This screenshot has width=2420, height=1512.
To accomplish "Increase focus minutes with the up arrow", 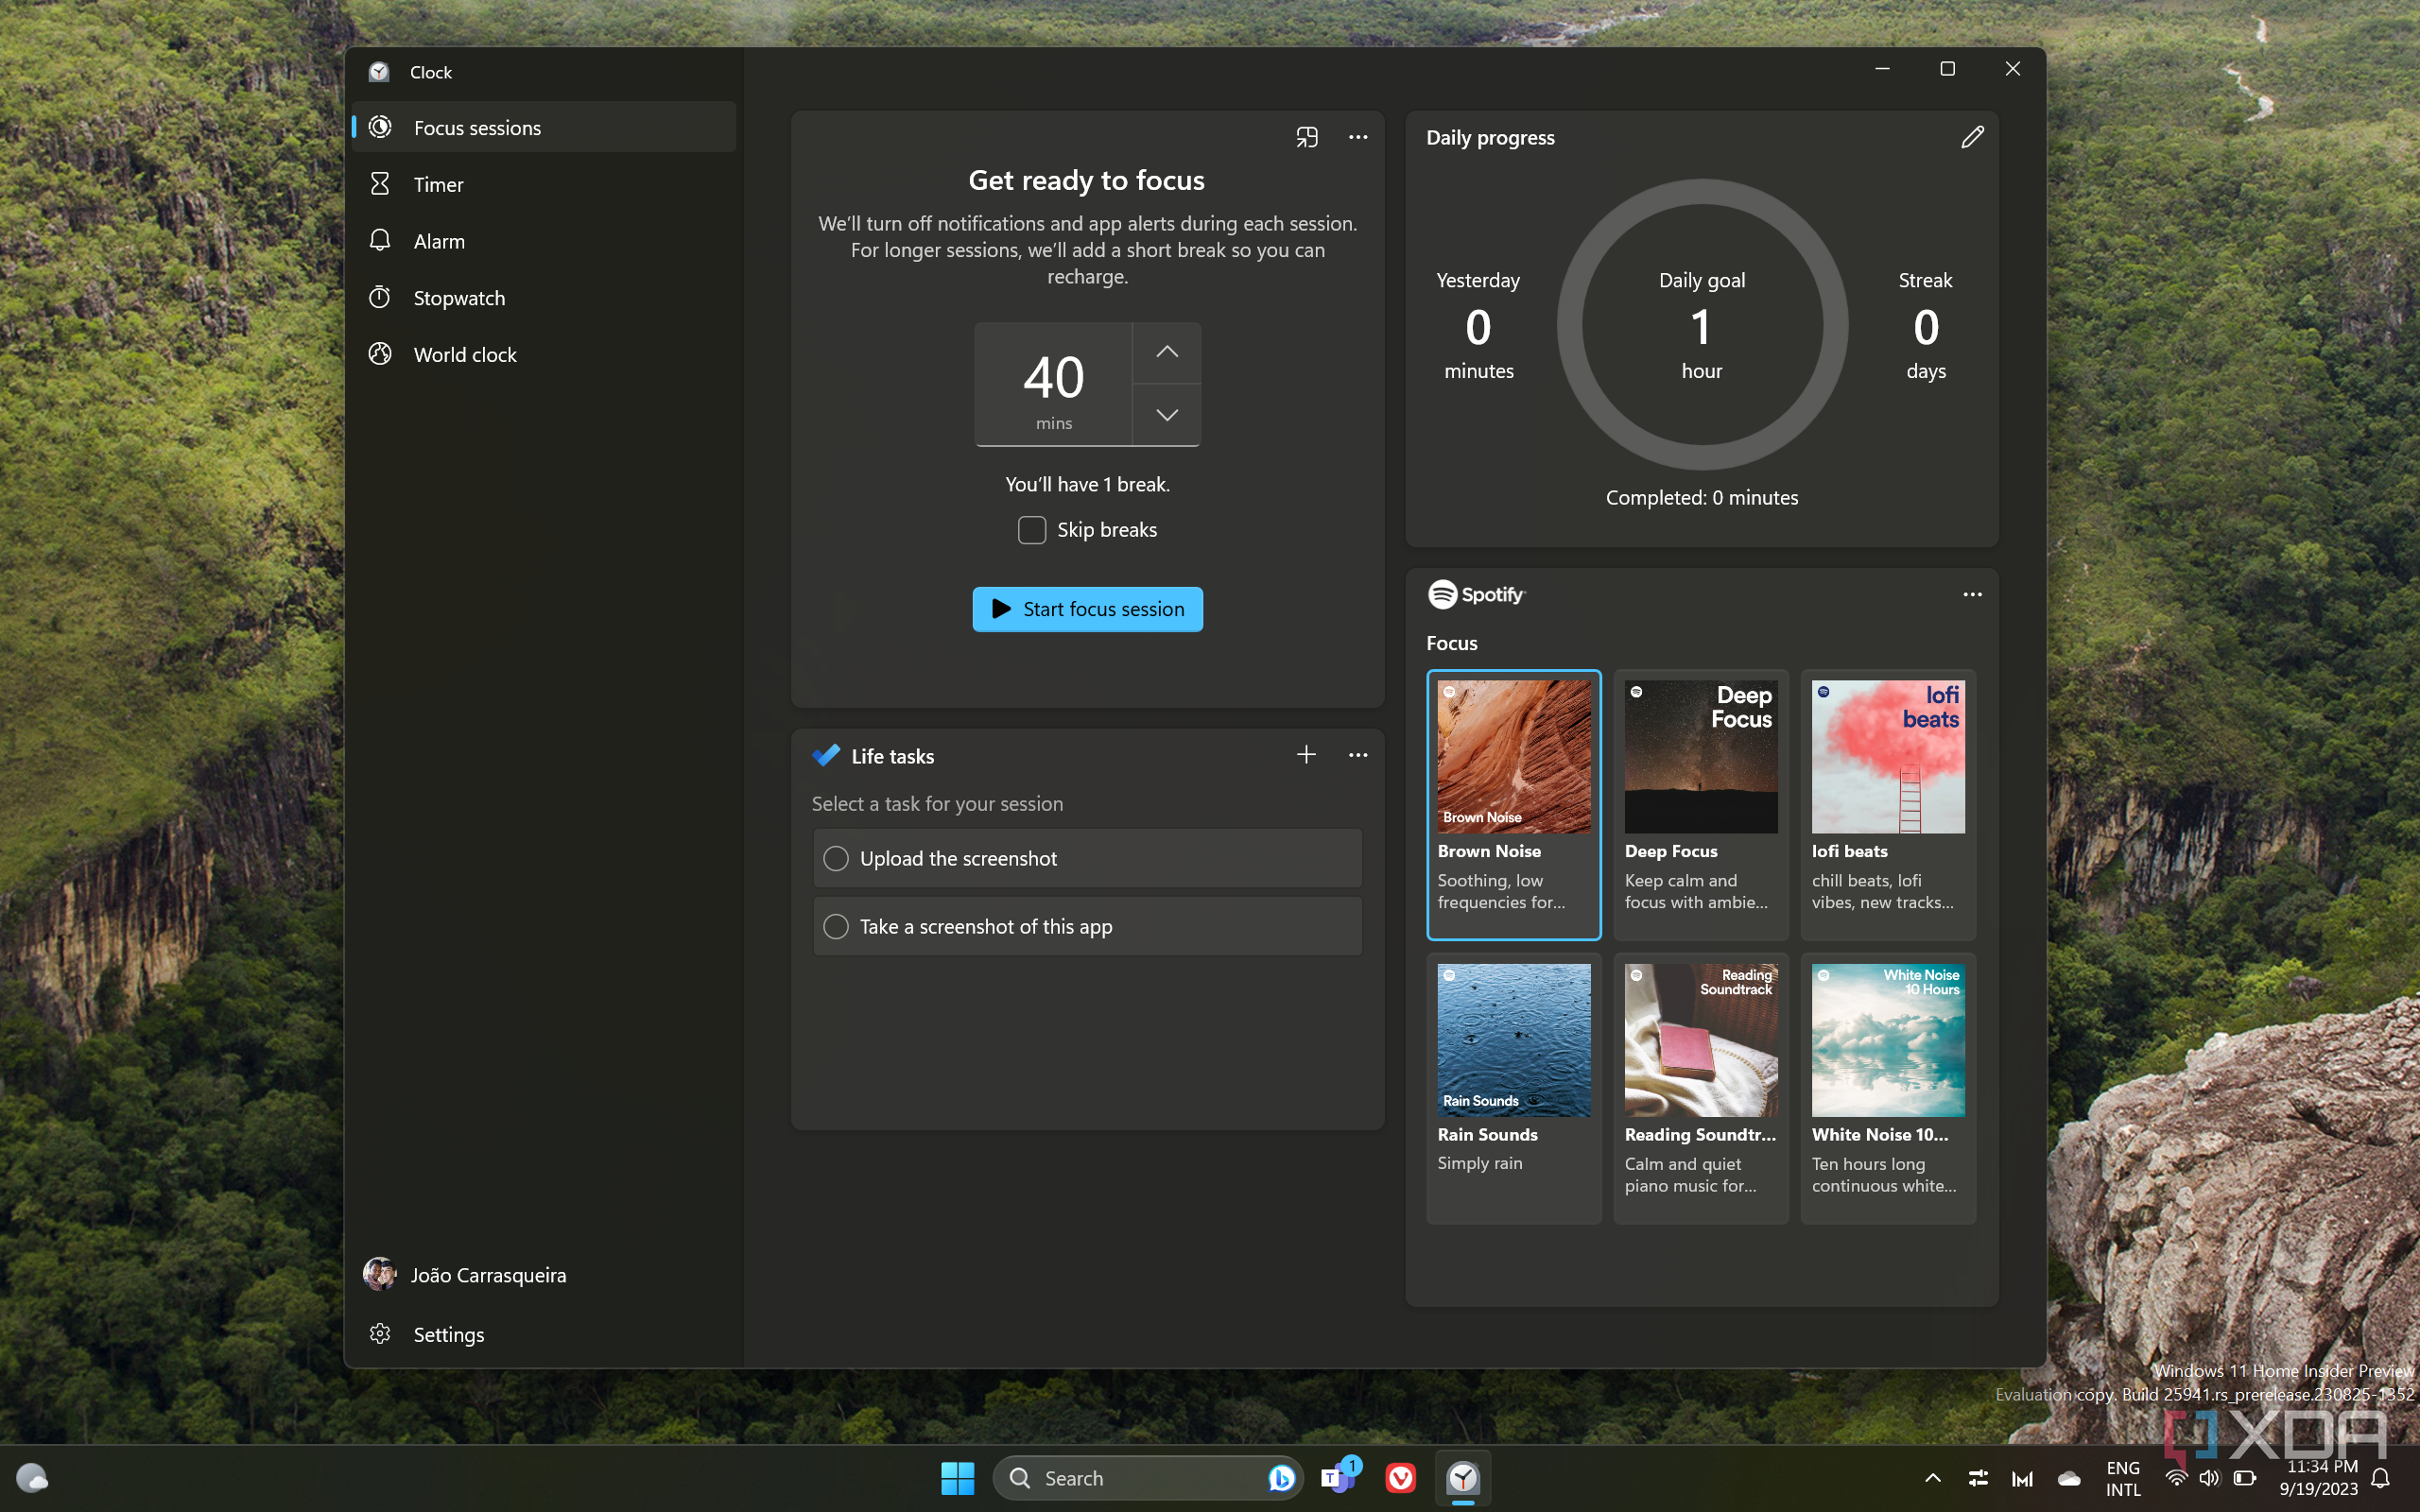I will point(1167,352).
